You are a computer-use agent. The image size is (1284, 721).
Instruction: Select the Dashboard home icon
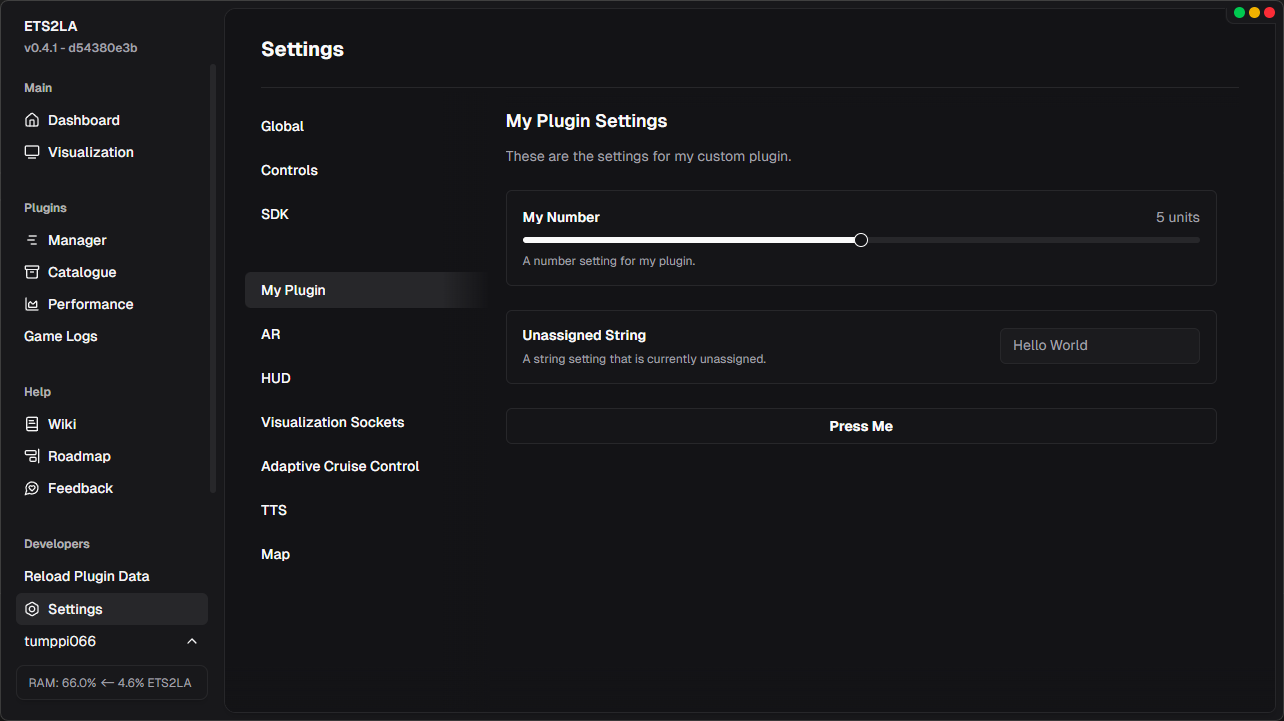coord(33,119)
